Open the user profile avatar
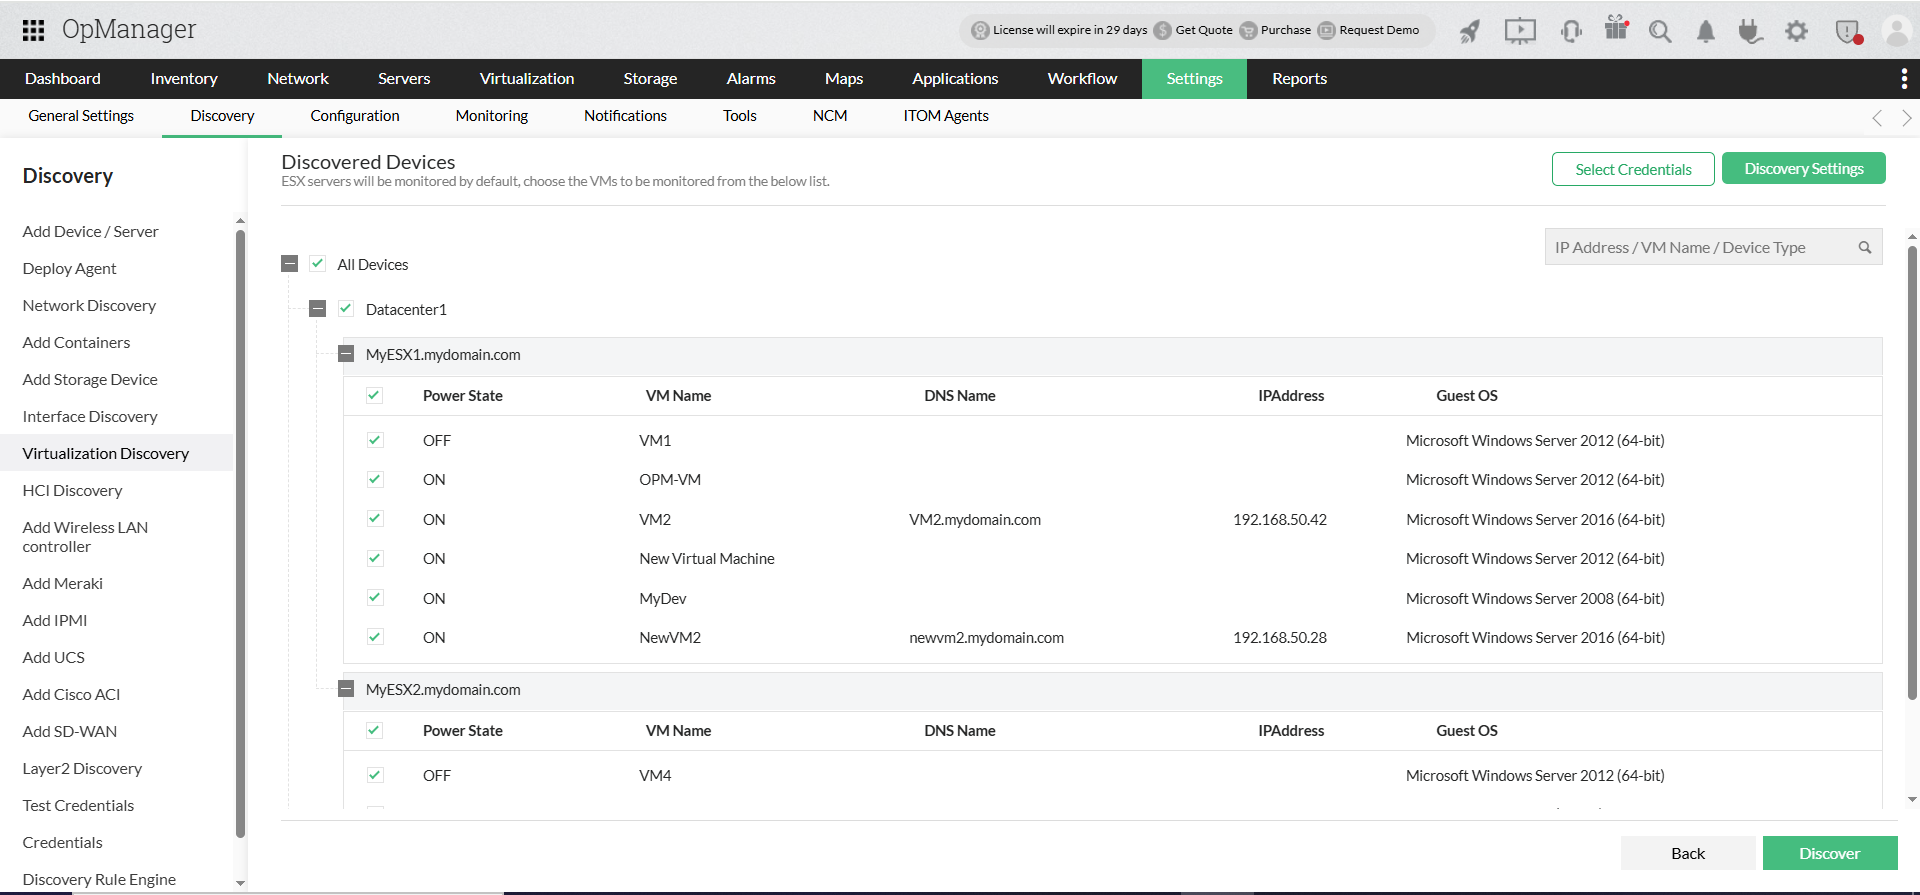Image resolution: width=1920 pixels, height=895 pixels. click(1896, 31)
